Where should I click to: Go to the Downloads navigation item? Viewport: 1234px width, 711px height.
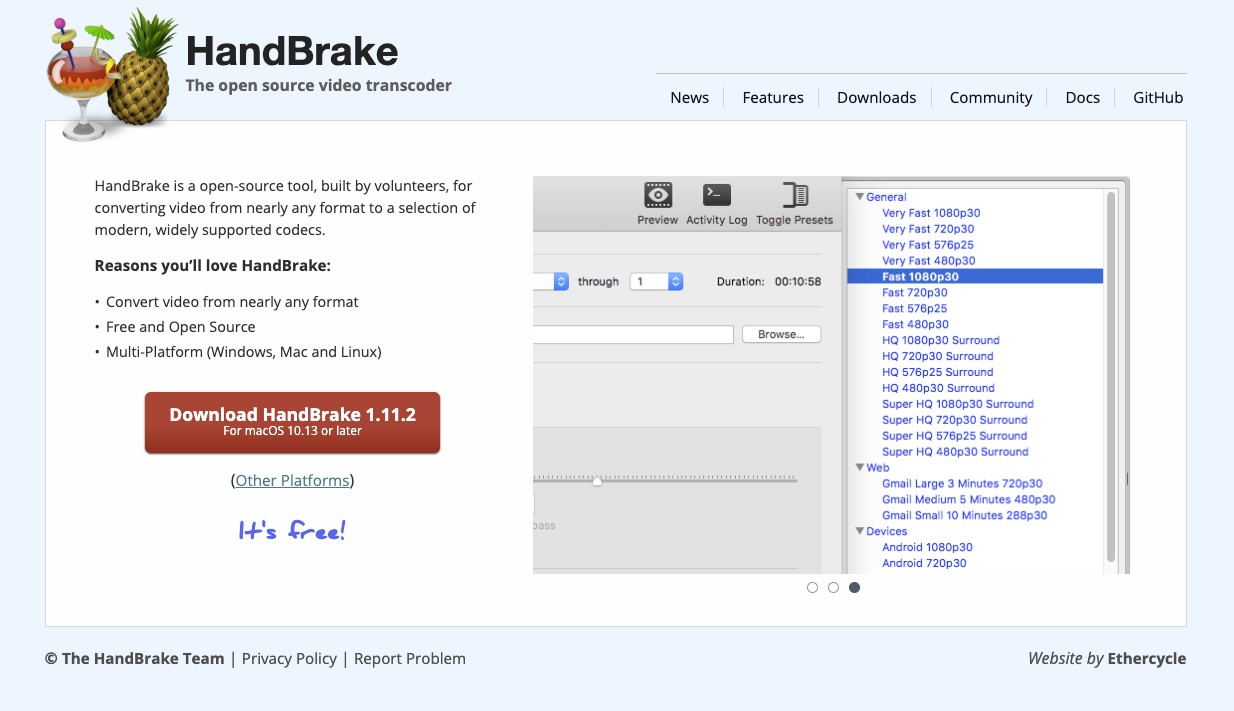pos(877,97)
